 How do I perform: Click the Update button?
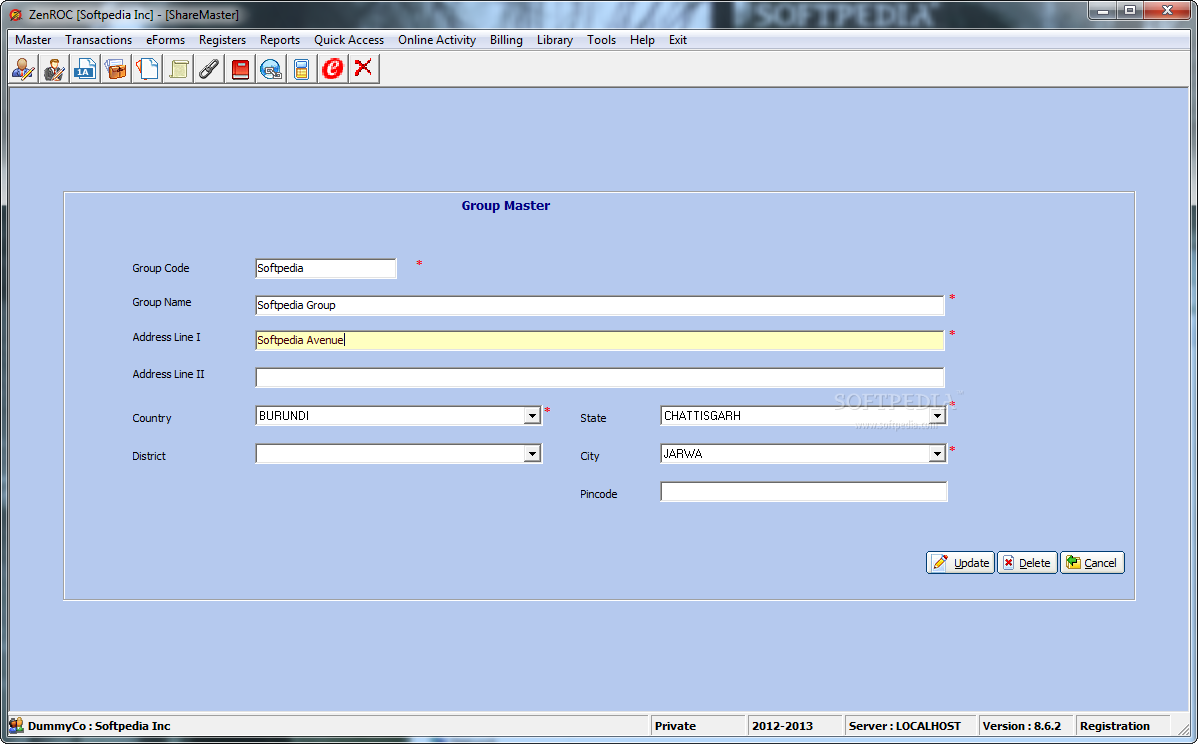pyautogui.click(x=960, y=563)
